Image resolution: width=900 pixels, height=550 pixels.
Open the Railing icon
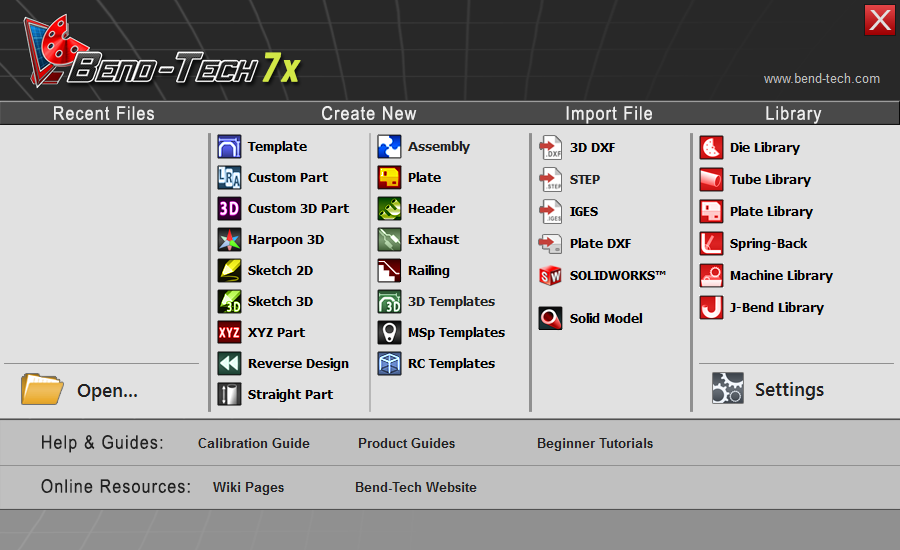coord(389,270)
